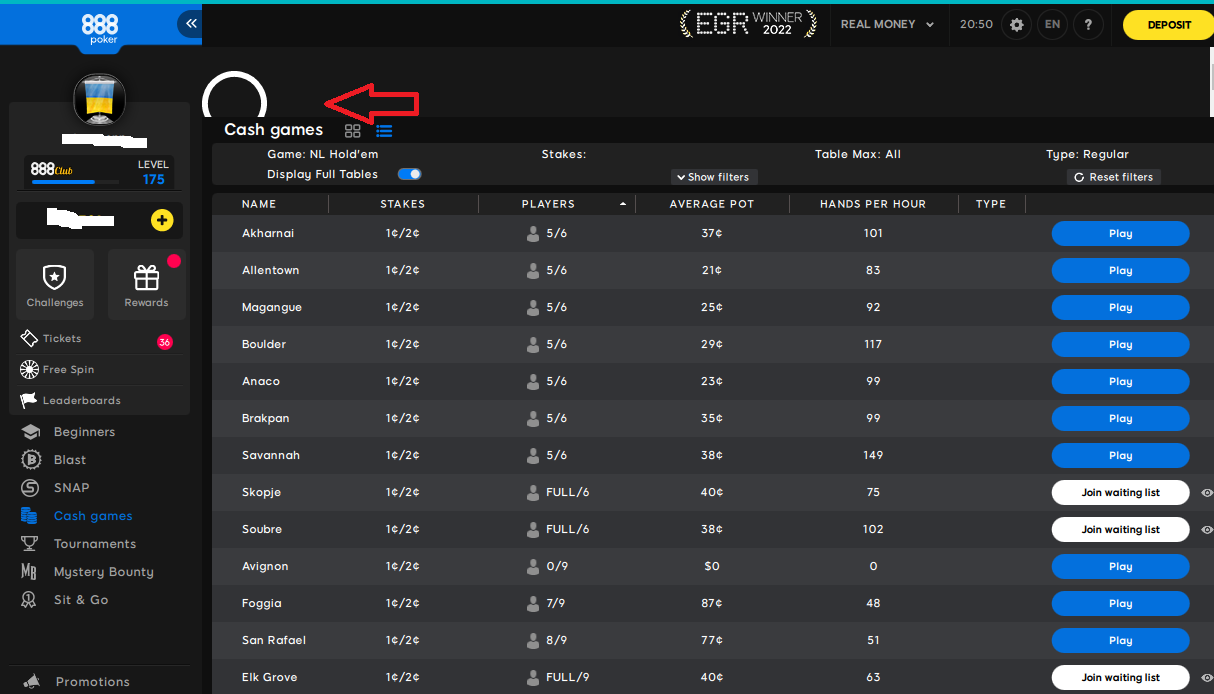Join waiting list for Elk Grove
This screenshot has width=1214, height=694.
[1120, 677]
